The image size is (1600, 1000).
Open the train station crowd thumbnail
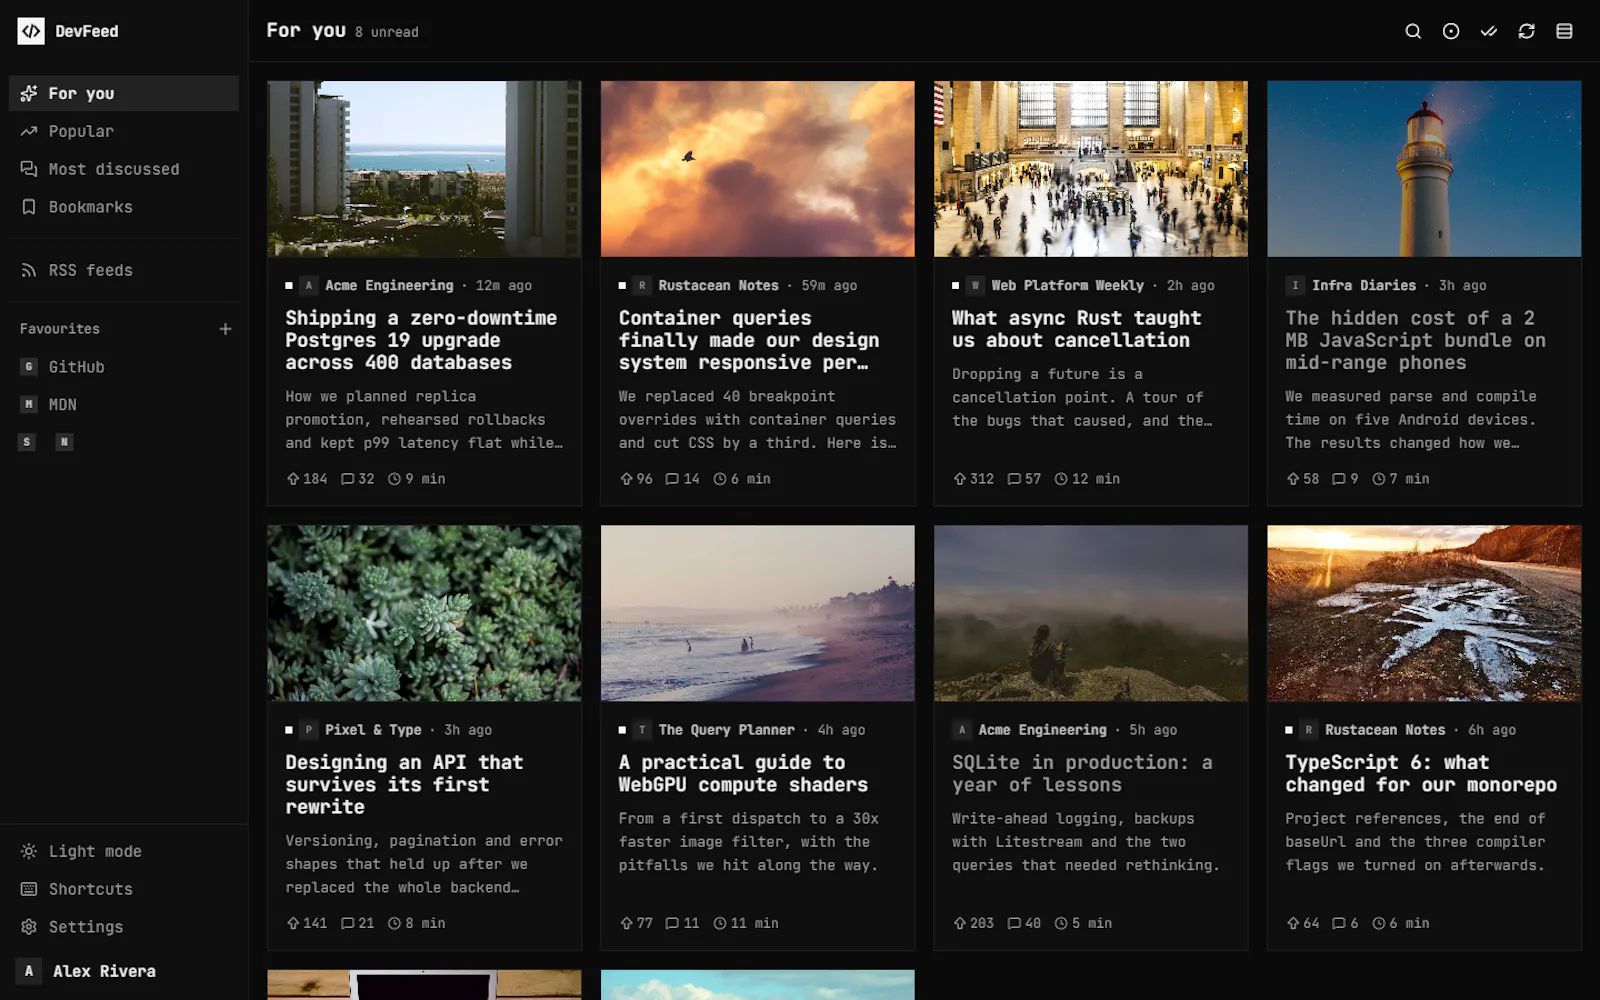pos(1091,169)
